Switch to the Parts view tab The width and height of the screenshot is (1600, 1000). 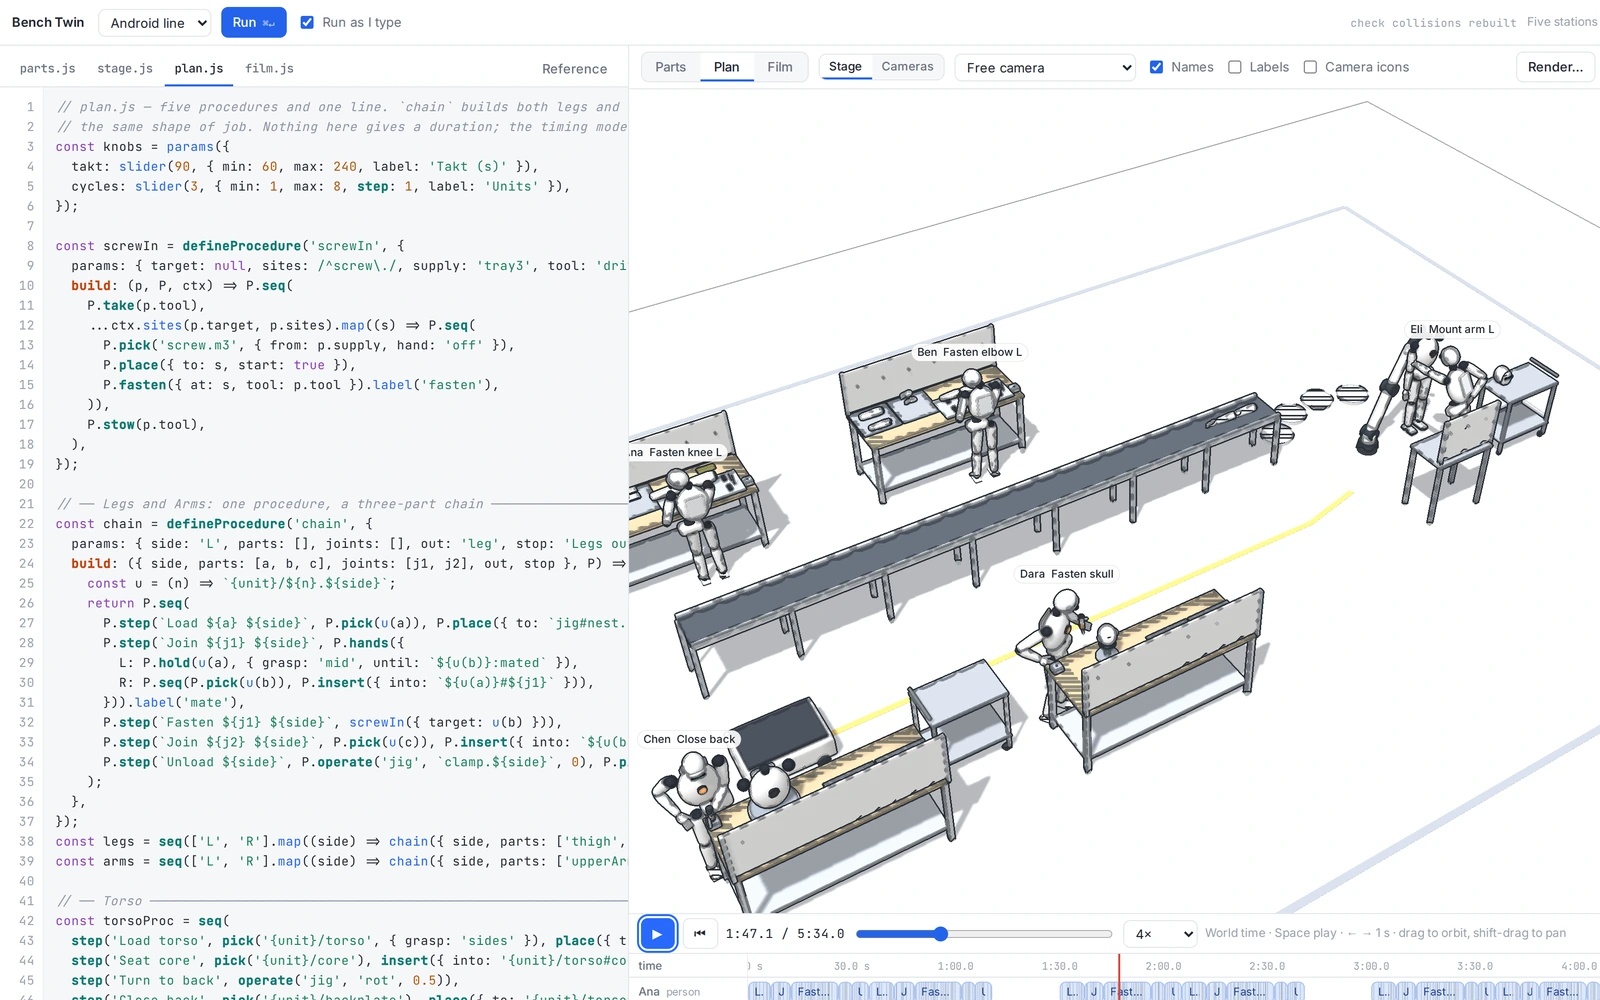(670, 67)
